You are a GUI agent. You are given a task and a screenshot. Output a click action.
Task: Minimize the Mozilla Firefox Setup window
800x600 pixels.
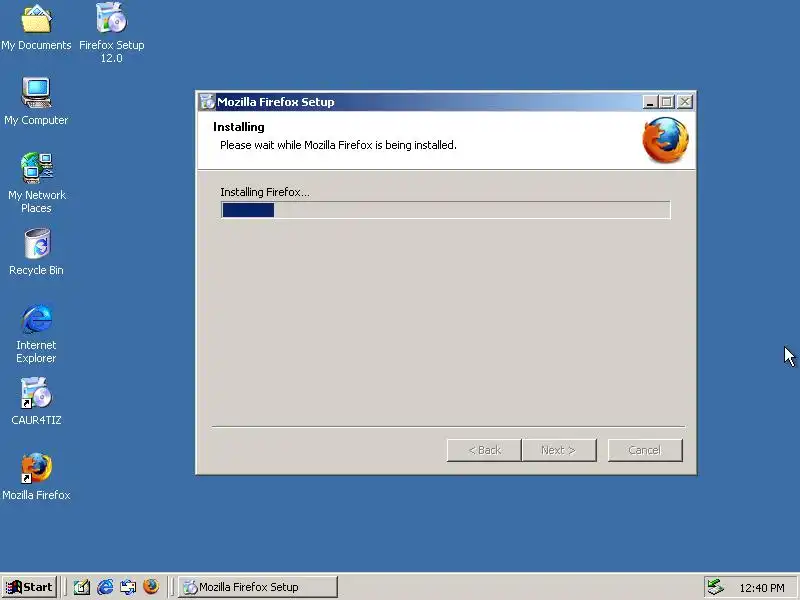[x=649, y=102]
